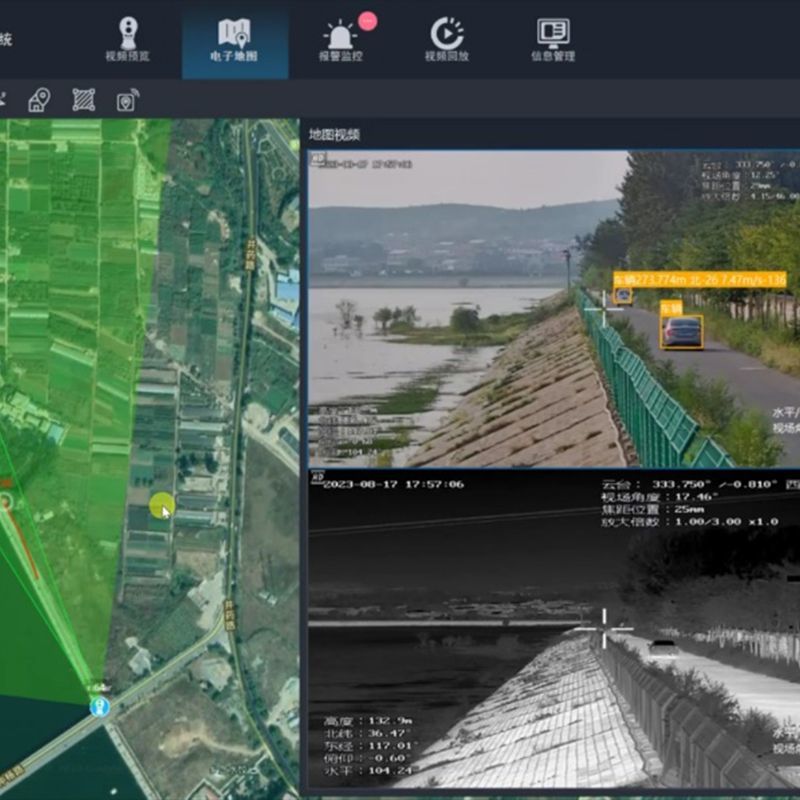
Task: Click the 视场角度 17.46° readout
Action: point(660,497)
